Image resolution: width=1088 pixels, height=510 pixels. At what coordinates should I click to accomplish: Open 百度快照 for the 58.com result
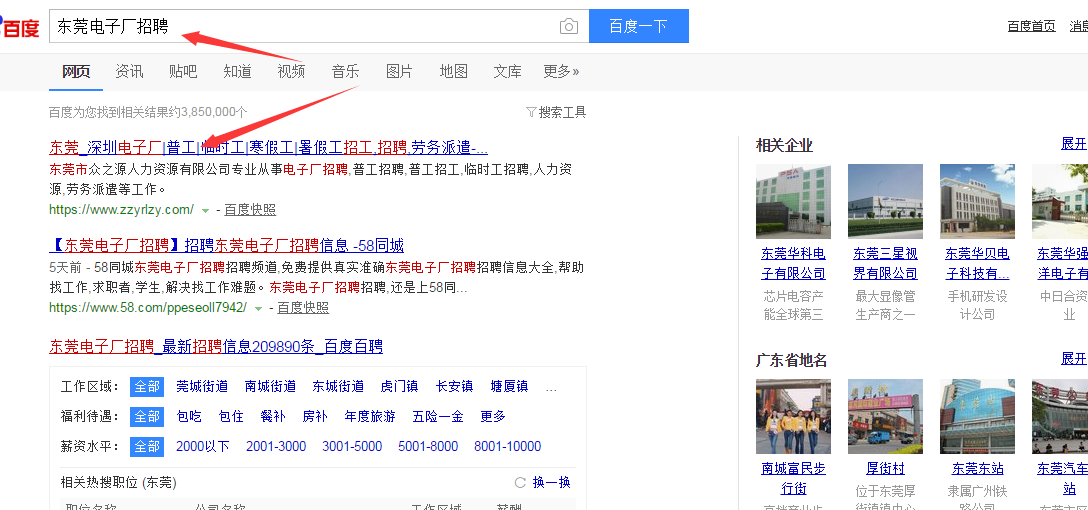coord(303,308)
